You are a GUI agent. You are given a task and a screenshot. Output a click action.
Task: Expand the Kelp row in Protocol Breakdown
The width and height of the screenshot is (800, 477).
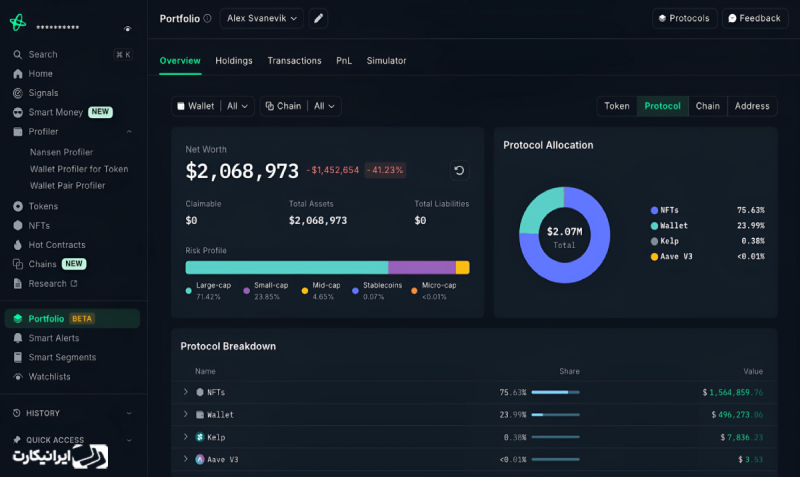tap(186, 437)
